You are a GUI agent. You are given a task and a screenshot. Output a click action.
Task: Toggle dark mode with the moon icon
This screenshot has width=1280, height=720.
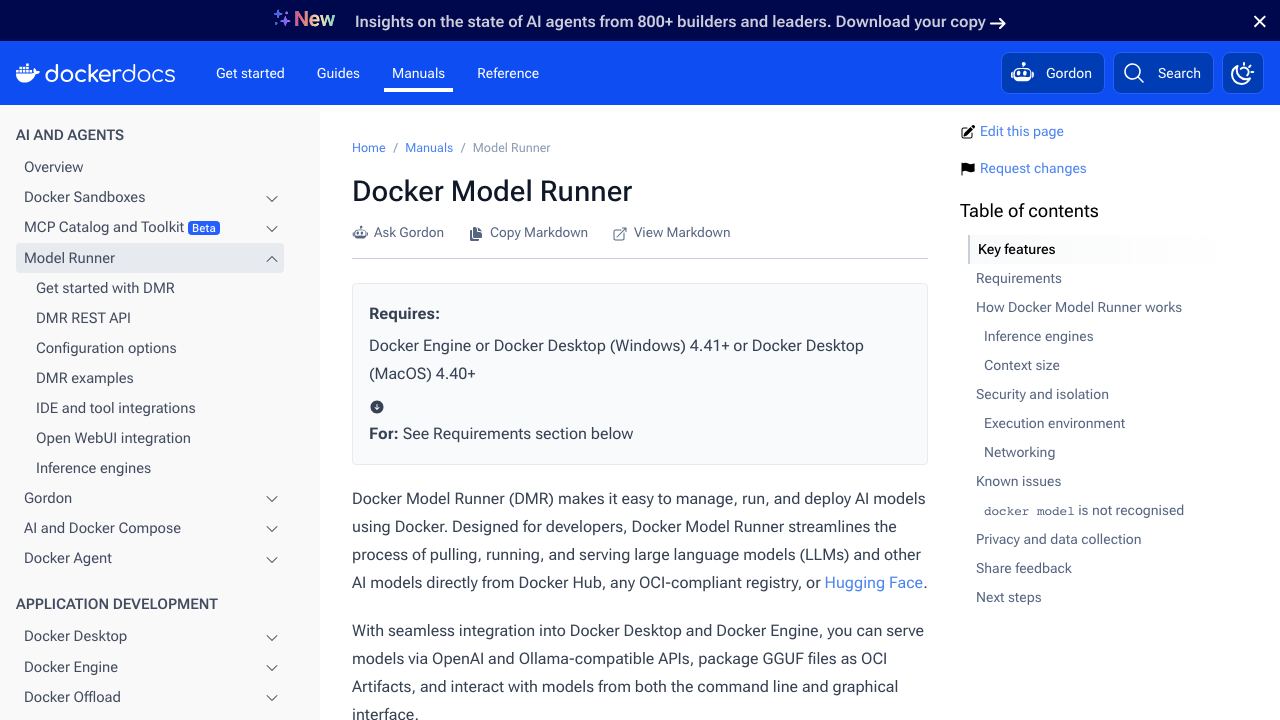point(1243,73)
